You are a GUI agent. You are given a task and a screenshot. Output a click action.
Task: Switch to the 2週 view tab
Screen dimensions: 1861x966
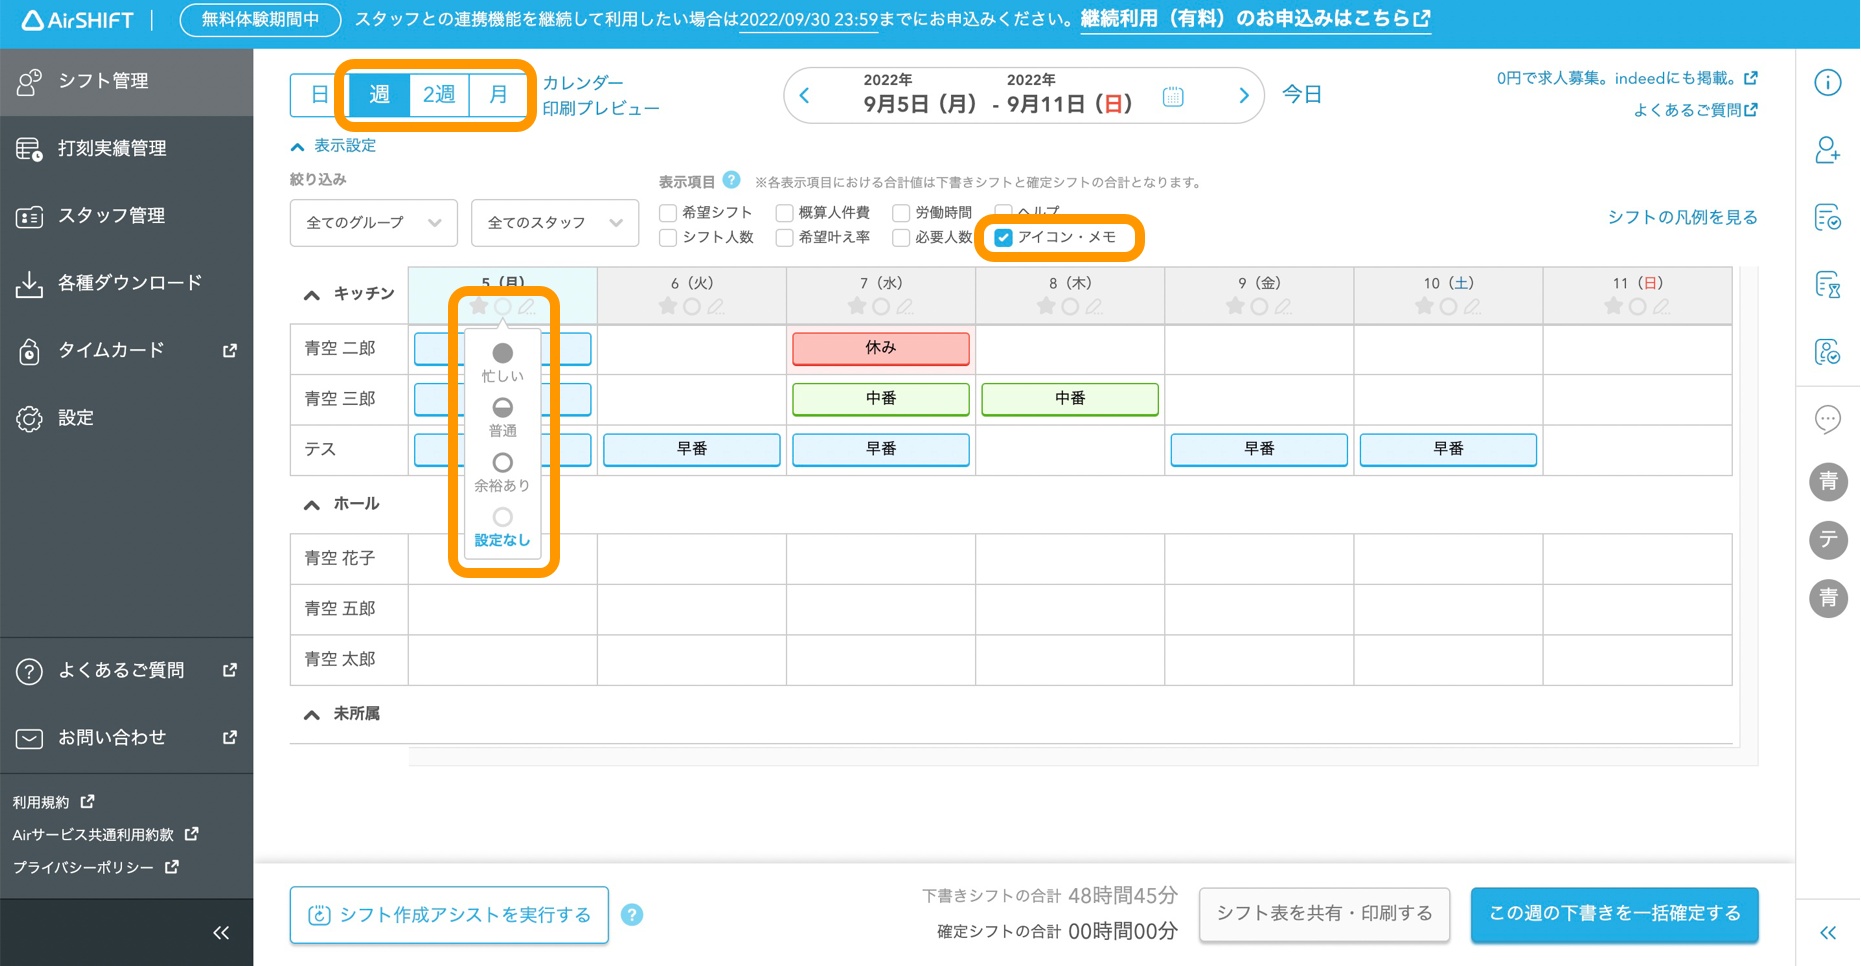[439, 95]
